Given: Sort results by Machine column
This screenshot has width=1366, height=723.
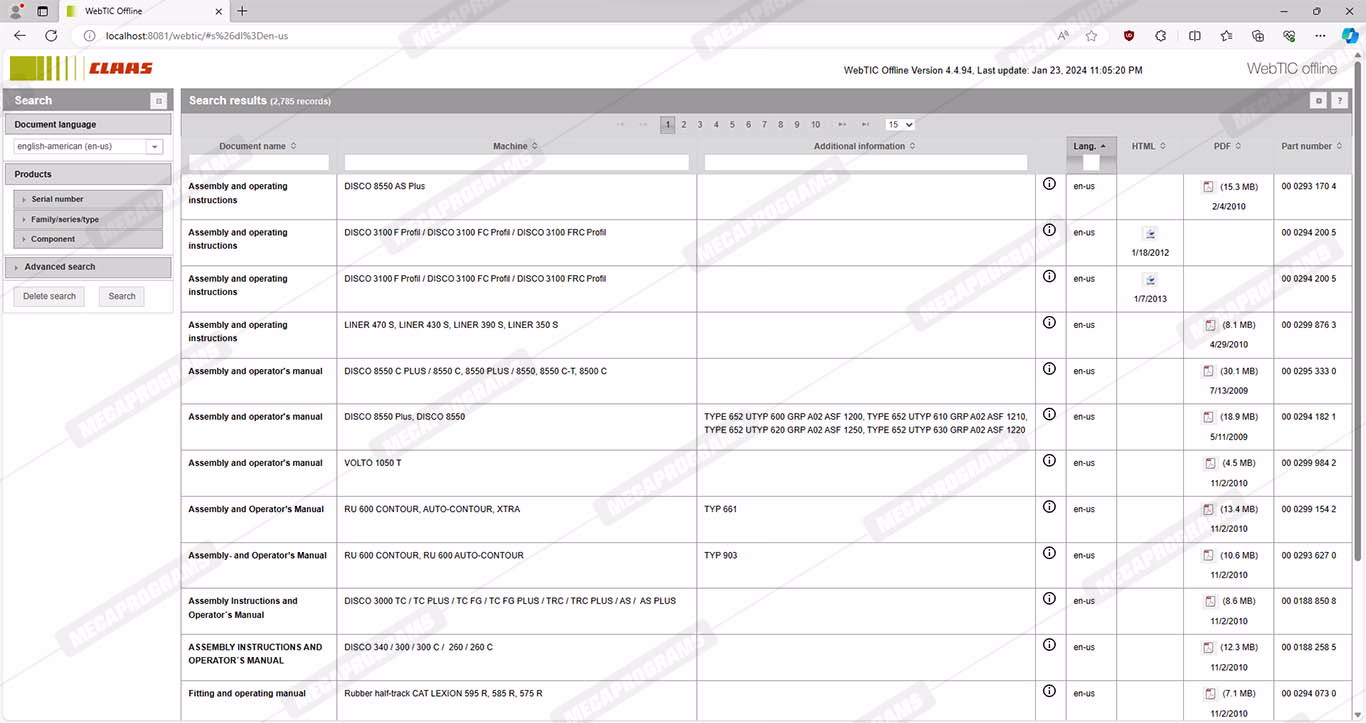Looking at the screenshot, I should [x=516, y=146].
